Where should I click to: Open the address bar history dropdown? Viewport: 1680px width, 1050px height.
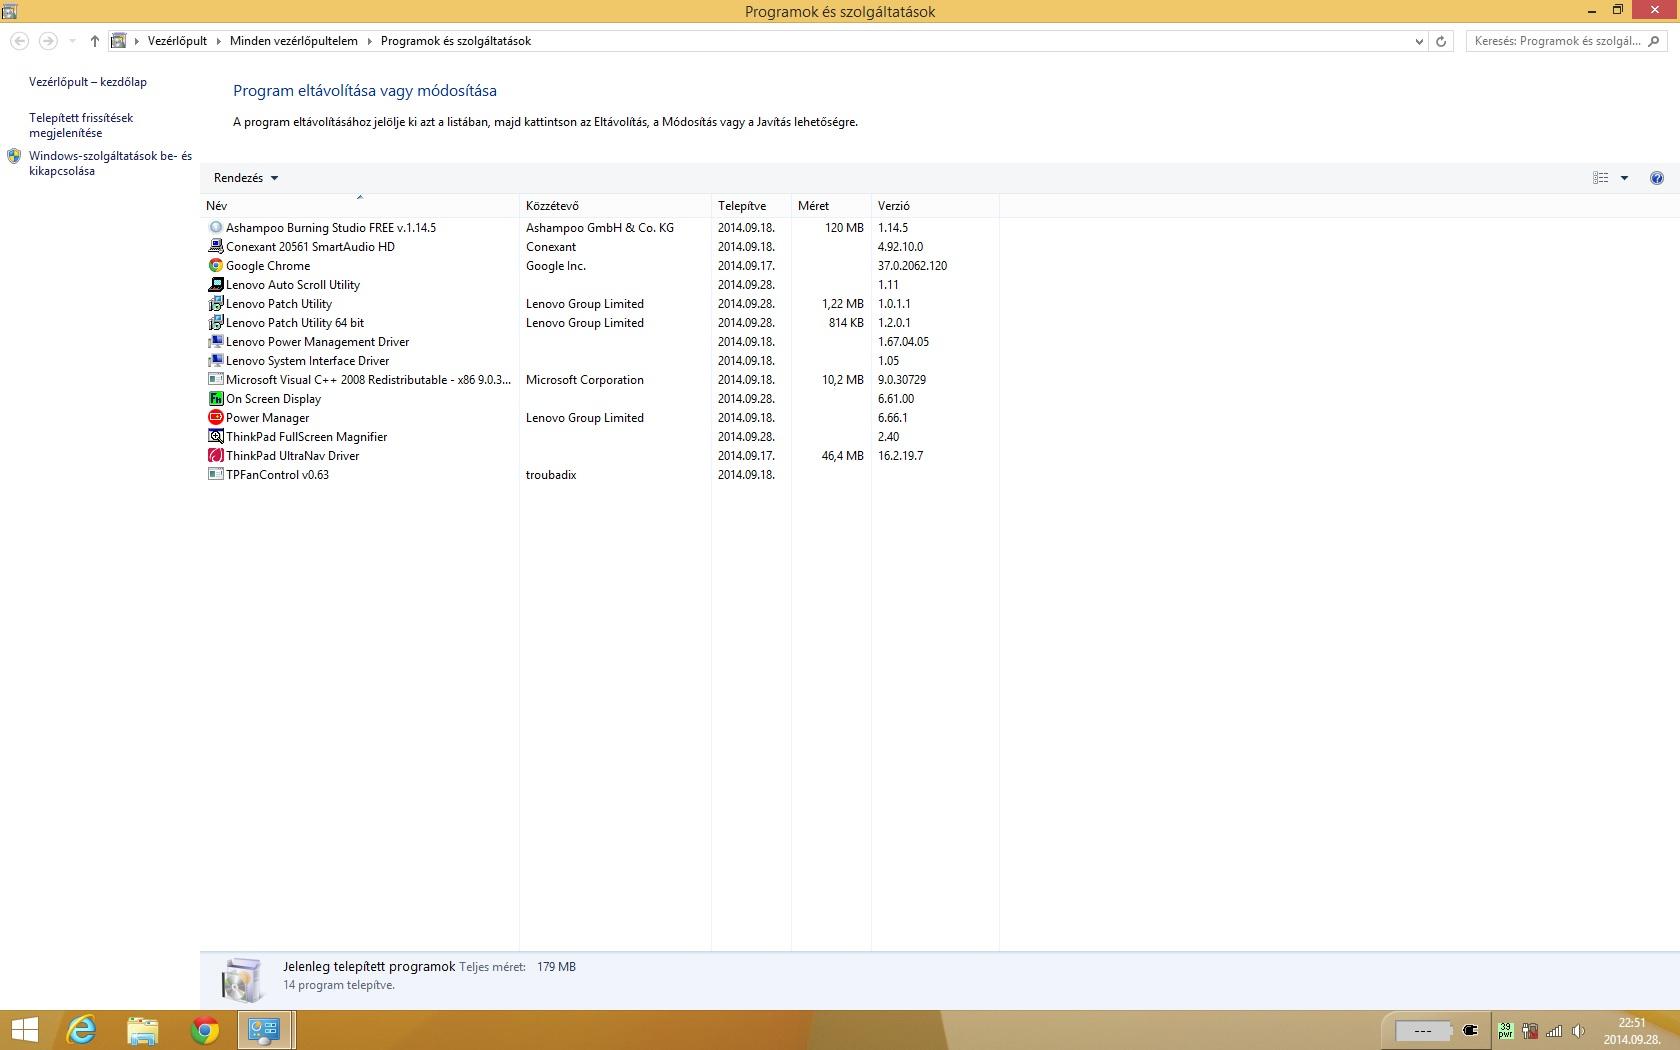pos(1419,41)
